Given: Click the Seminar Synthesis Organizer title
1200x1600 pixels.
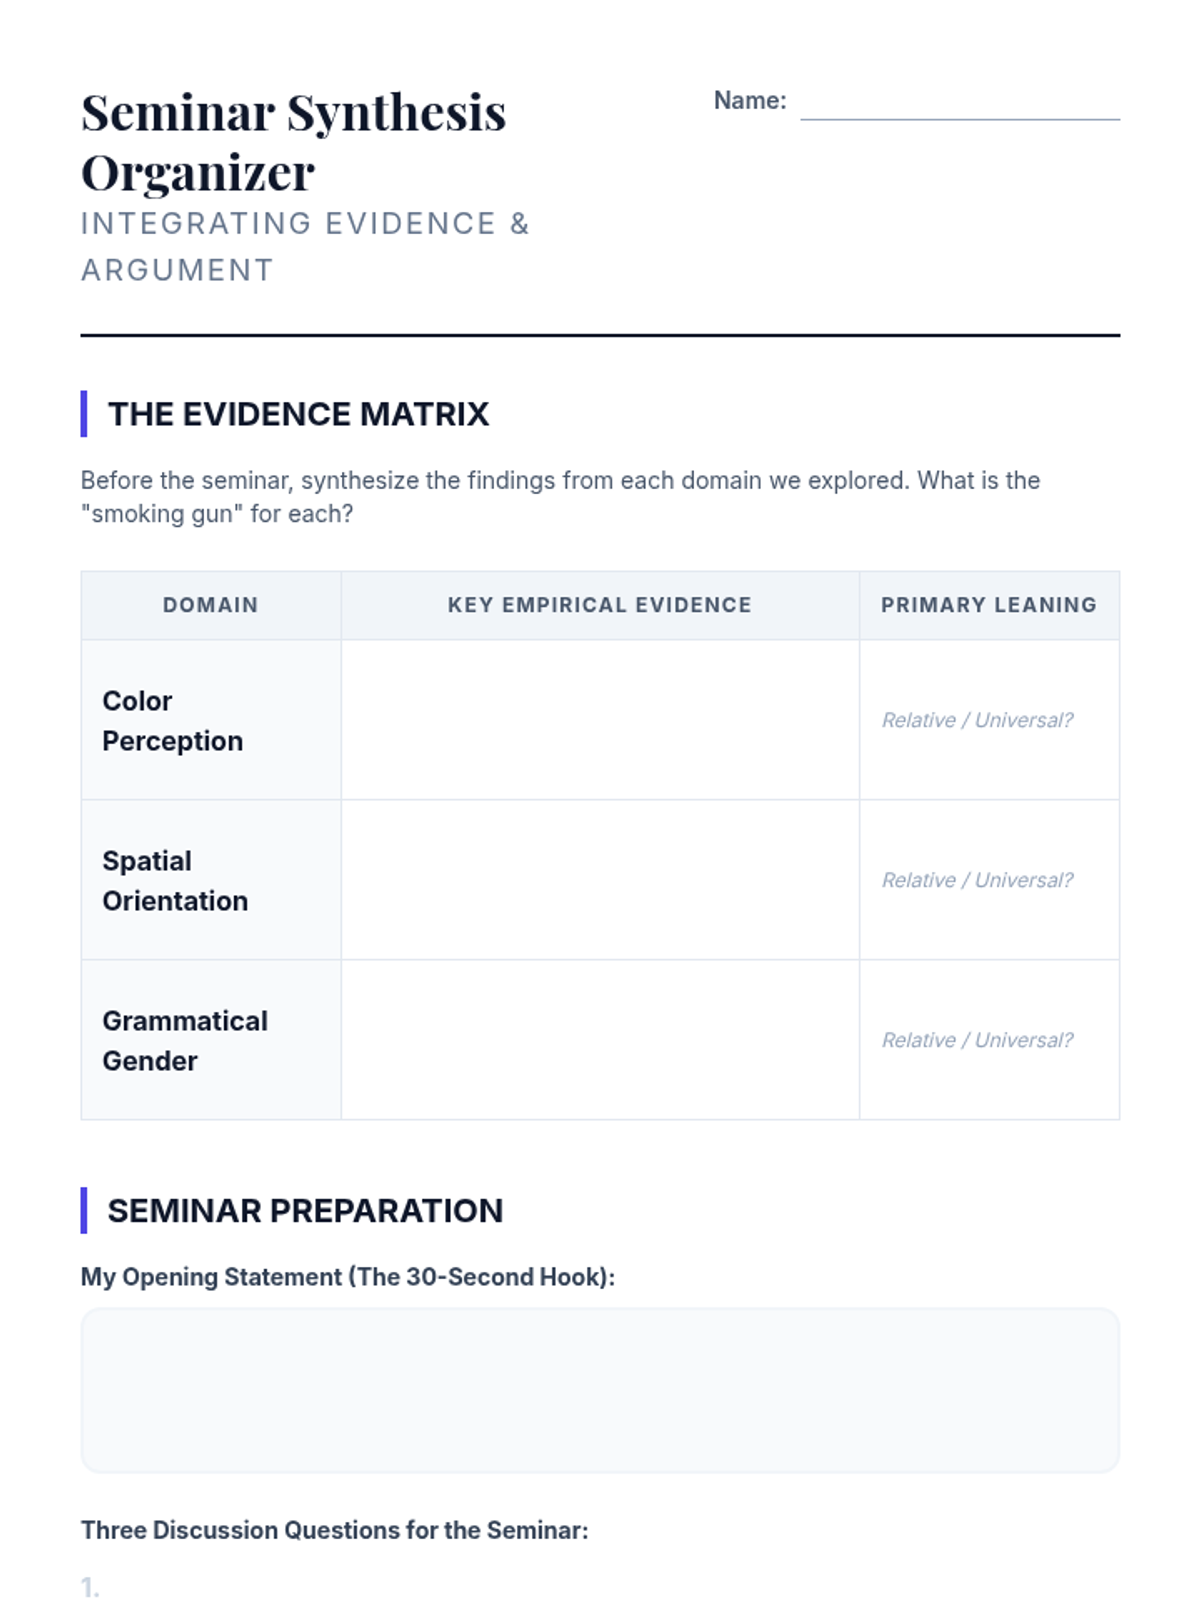Looking at the screenshot, I should click(293, 141).
